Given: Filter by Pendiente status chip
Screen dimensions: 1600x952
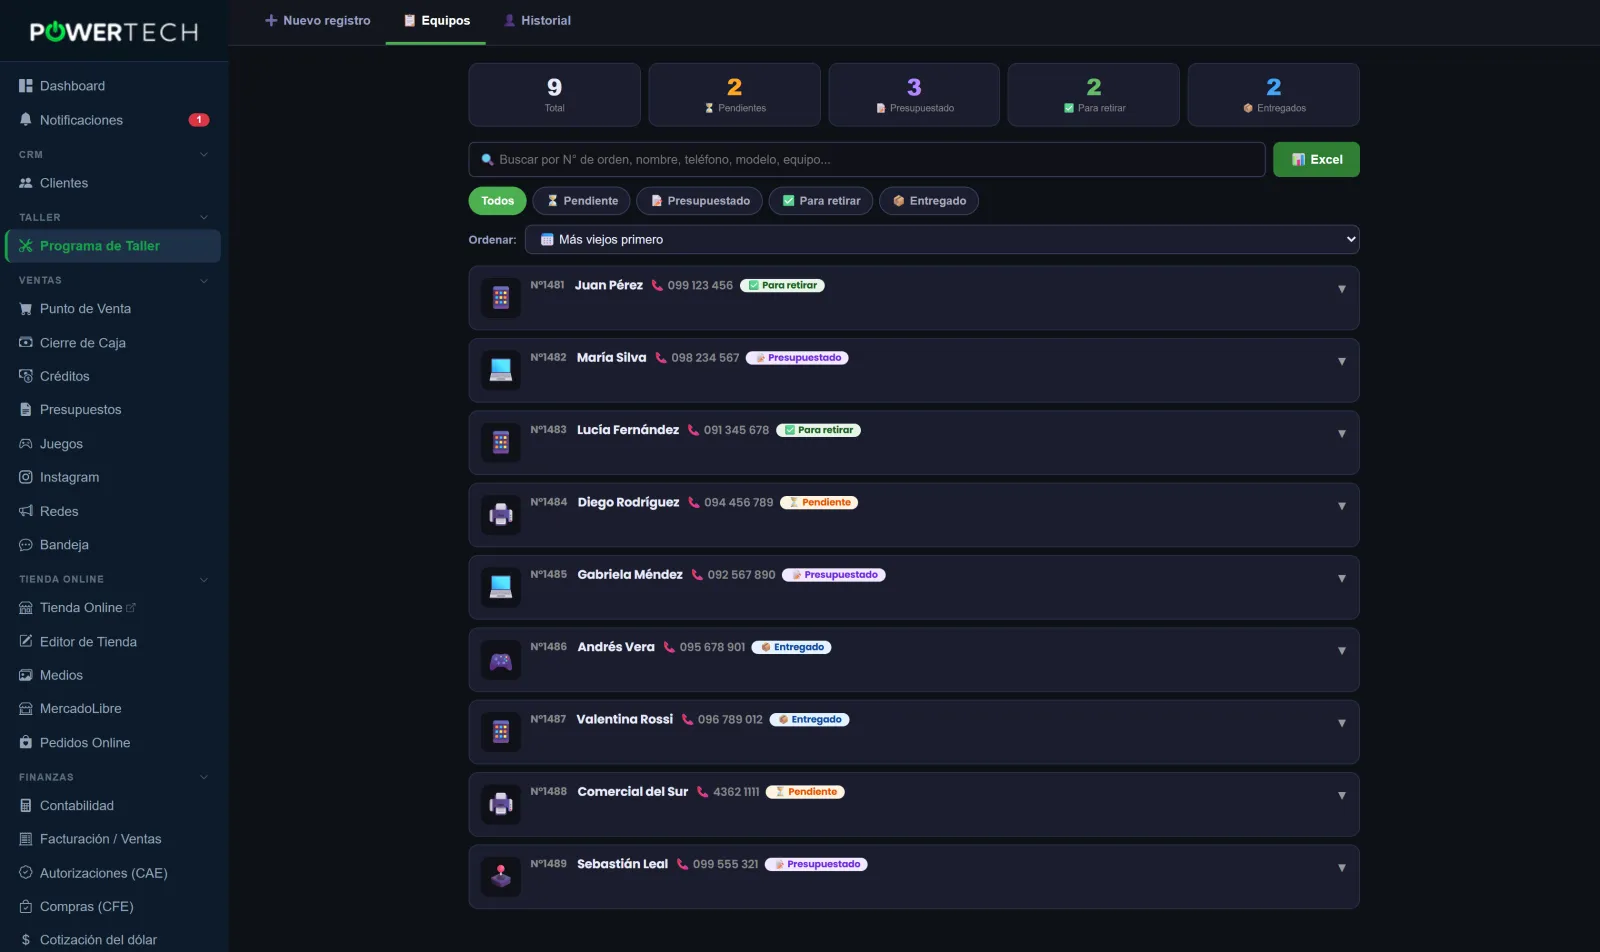Looking at the screenshot, I should coord(582,201).
